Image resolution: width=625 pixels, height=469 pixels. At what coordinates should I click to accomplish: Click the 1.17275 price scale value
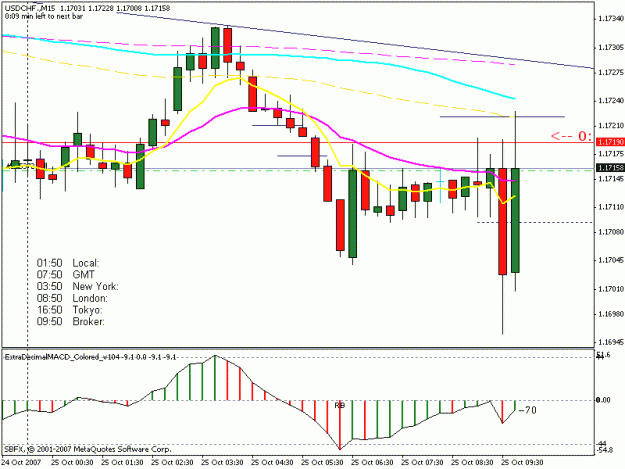click(611, 72)
